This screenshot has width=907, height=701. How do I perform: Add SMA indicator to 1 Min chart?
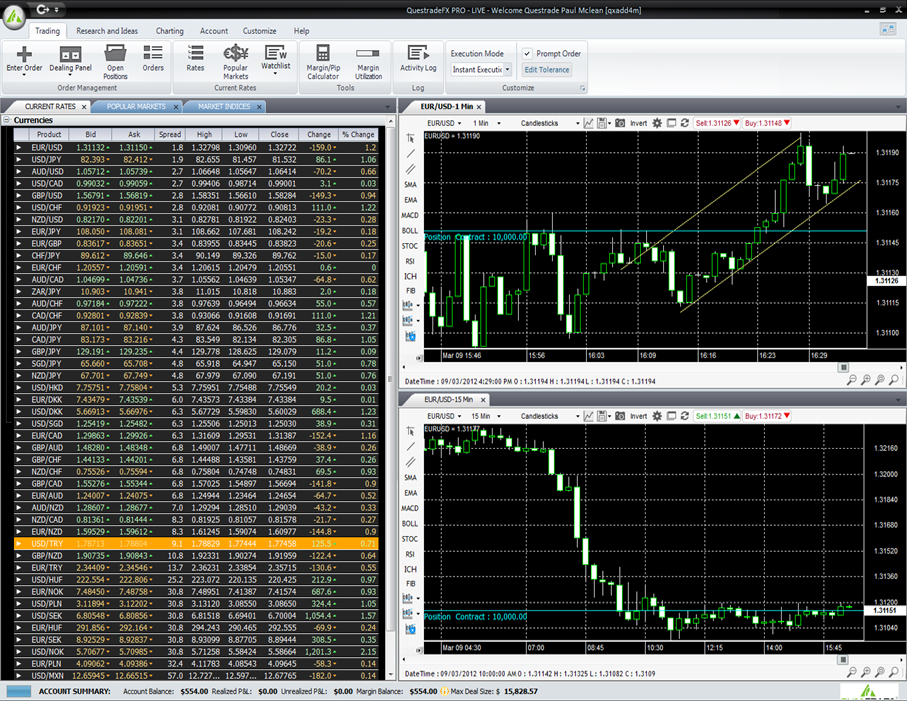click(410, 185)
